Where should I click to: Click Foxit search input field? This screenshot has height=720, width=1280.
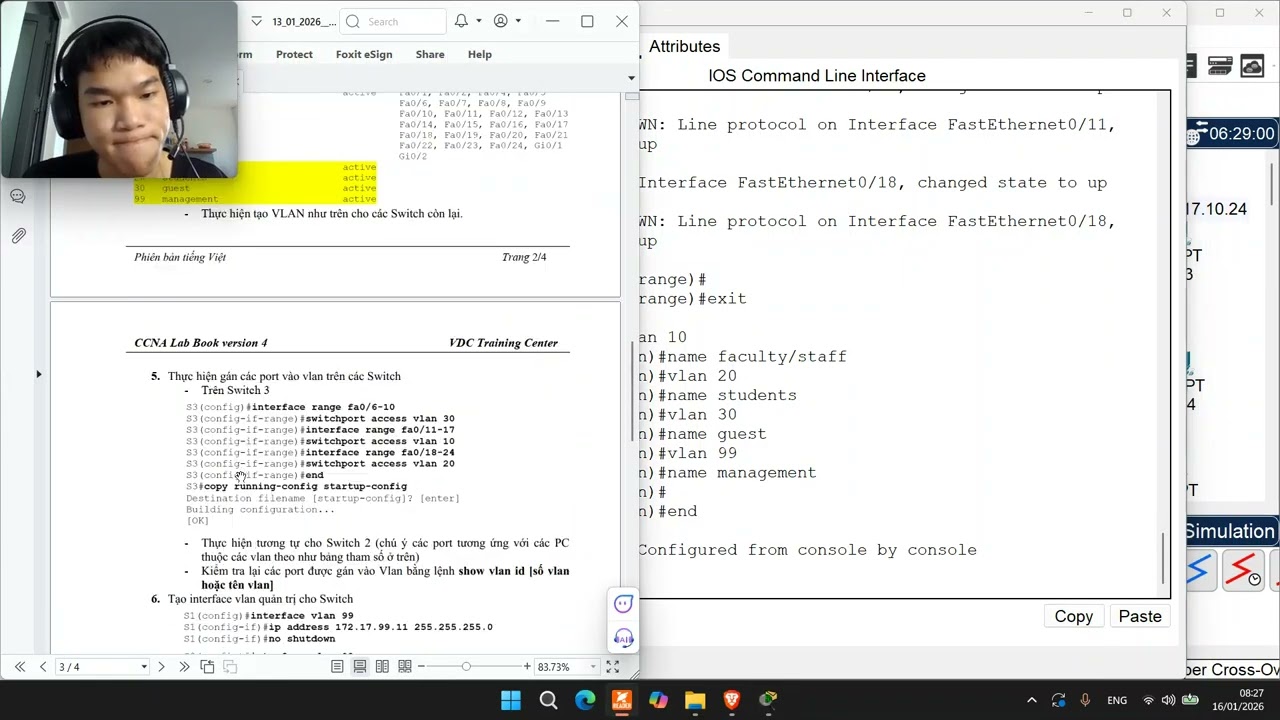pyautogui.click(x=393, y=21)
